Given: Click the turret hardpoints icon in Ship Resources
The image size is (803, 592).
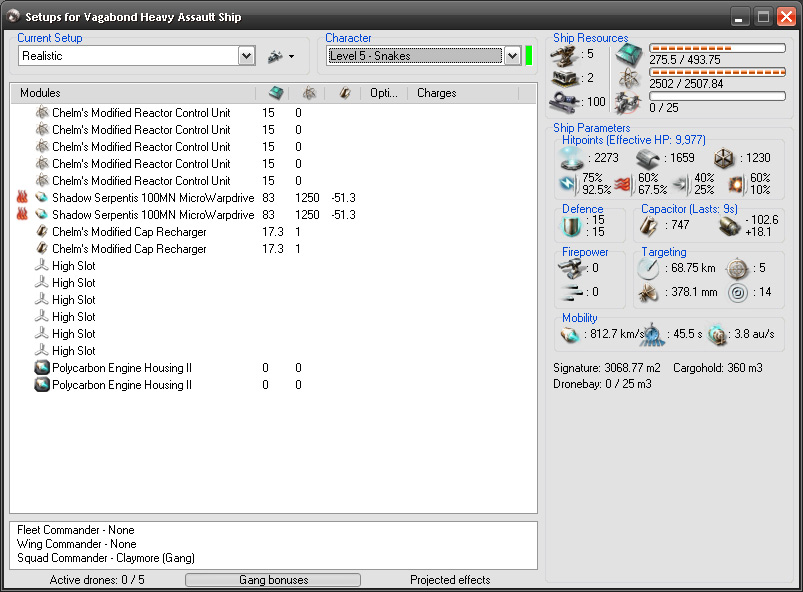Looking at the screenshot, I should tap(564, 56).
